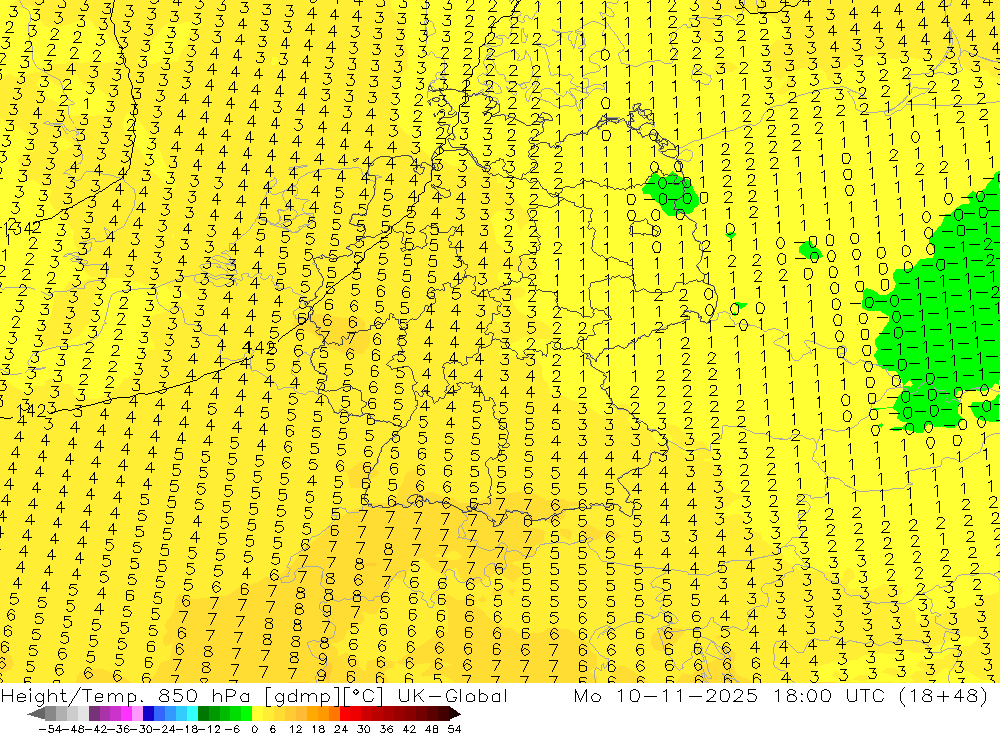The image size is (1000, 733).
Task: Click the '-54' legend scale value
Action: coord(51,729)
